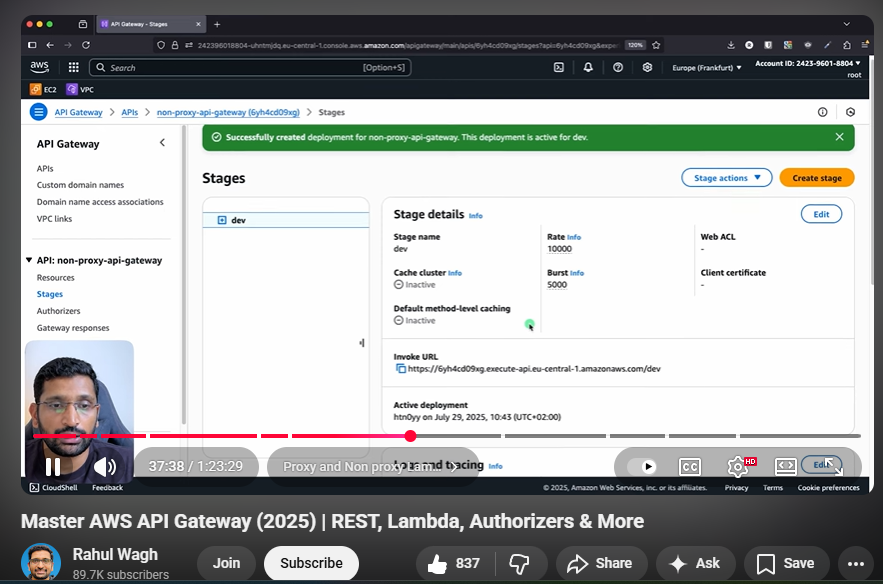Open Account ID dropdown menu
The height and width of the screenshot is (584, 883).
[808, 64]
